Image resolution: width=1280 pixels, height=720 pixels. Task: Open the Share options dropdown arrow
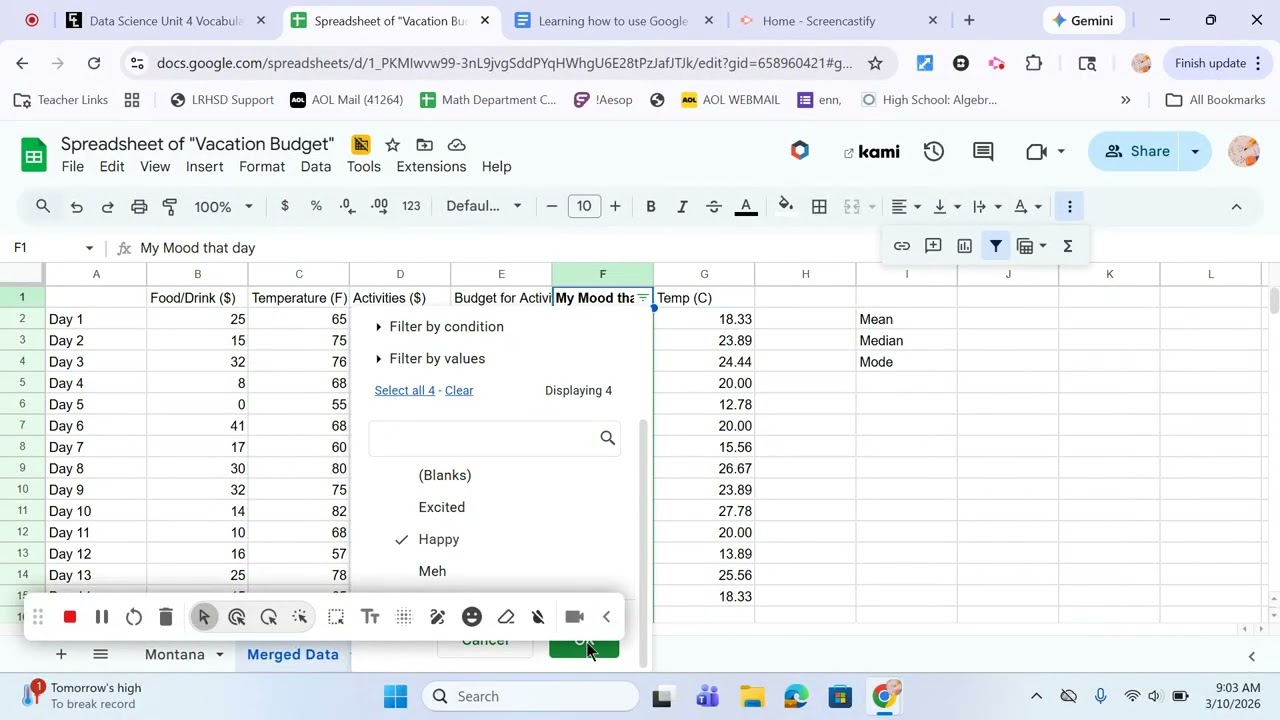(x=1195, y=152)
